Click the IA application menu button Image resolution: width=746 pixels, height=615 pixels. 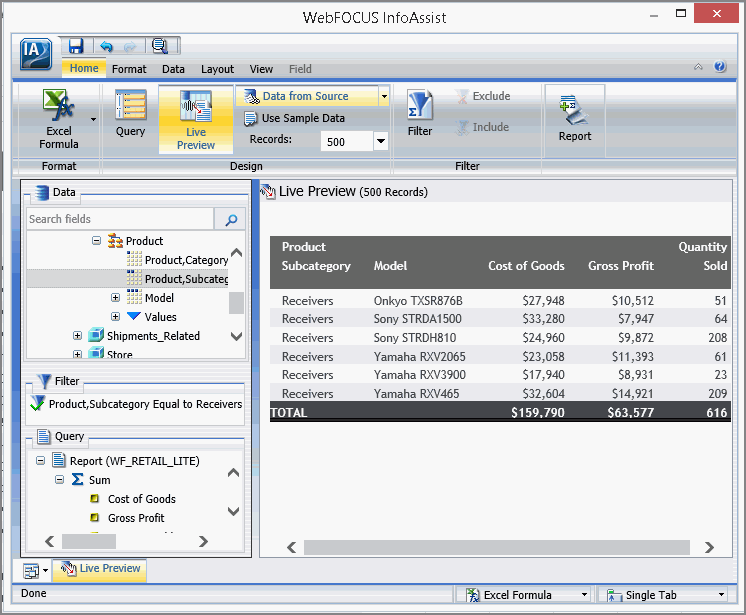point(36,53)
